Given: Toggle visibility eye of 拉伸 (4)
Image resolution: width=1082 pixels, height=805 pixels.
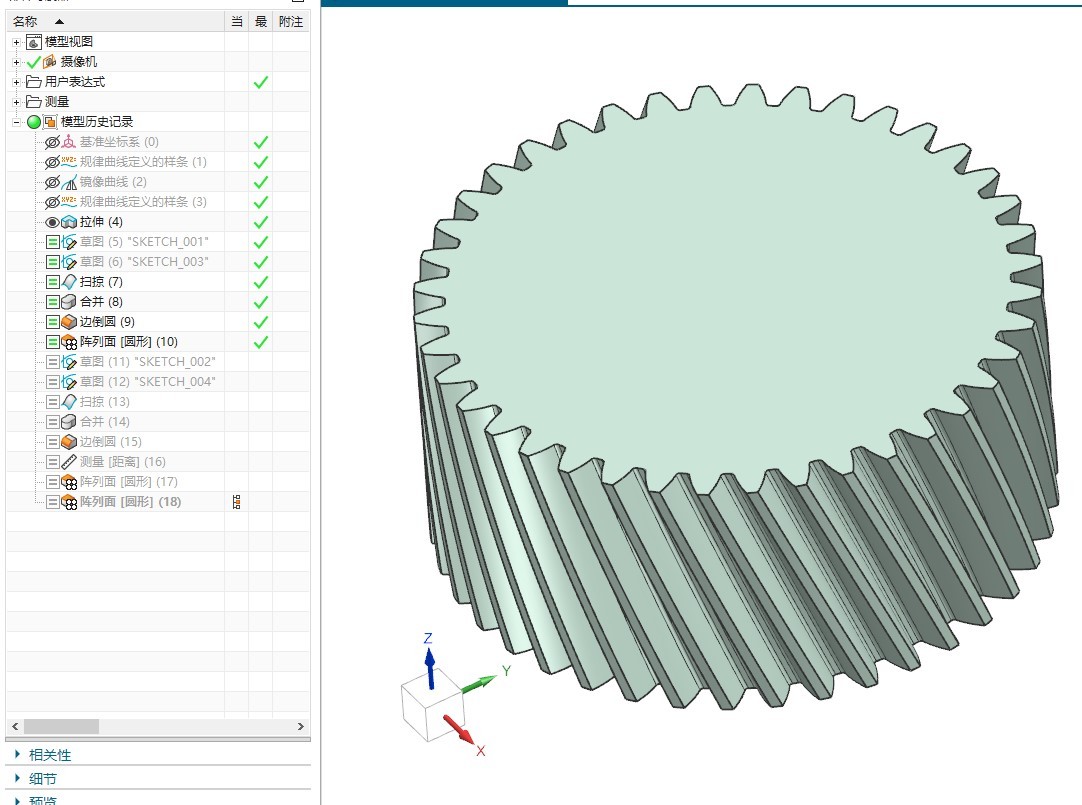Looking at the screenshot, I should 52,222.
